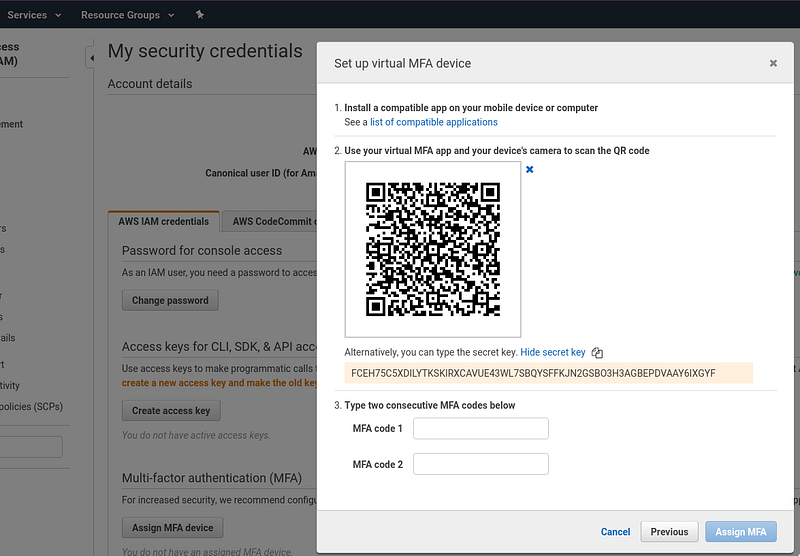Focus the MFA code 2 input field

[481, 464]
